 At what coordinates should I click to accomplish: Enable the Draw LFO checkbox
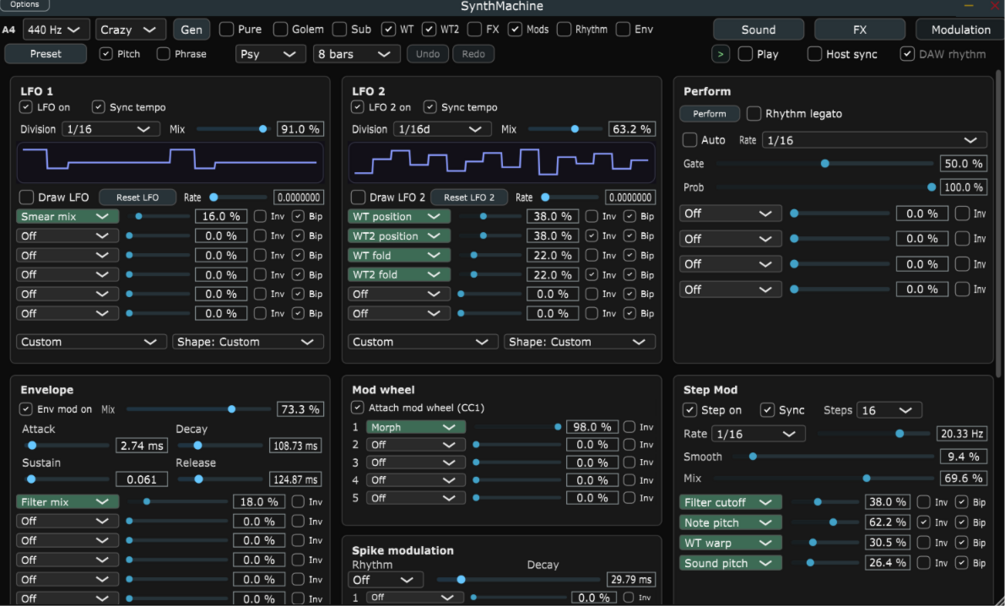click(x=26, y=197)
